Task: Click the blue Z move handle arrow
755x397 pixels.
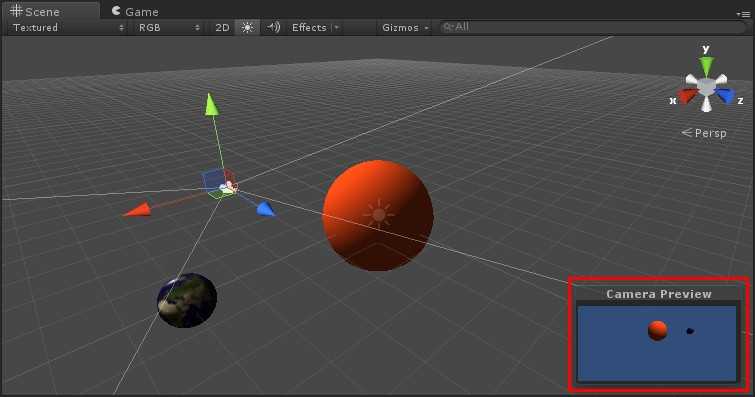Action: pos(266,209)
